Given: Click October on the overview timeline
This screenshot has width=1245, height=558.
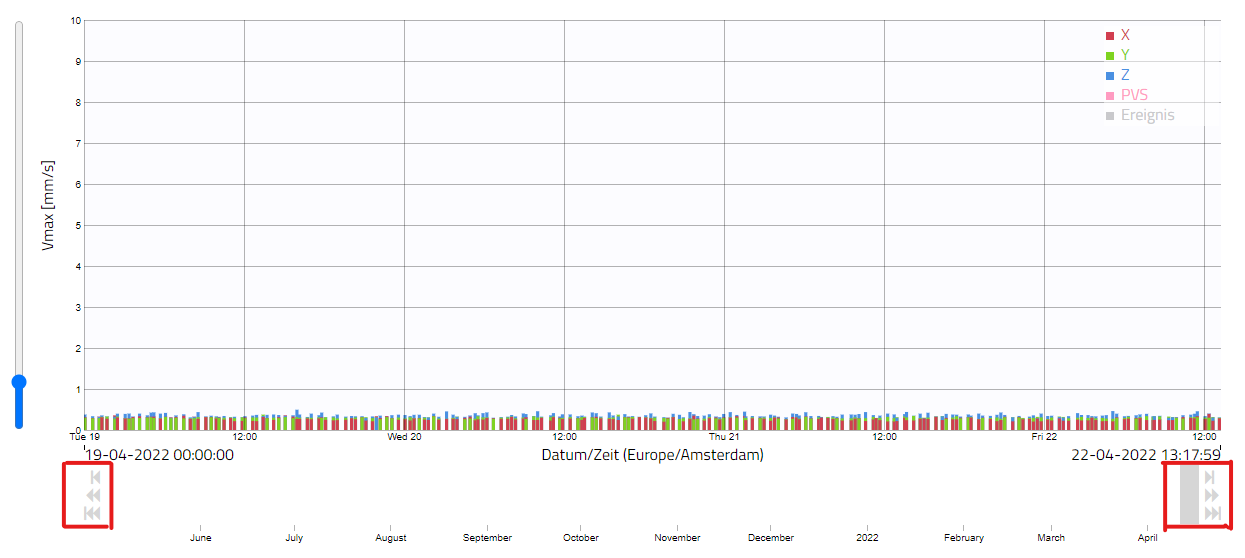Looking at the screenshot, I should 581,538.
